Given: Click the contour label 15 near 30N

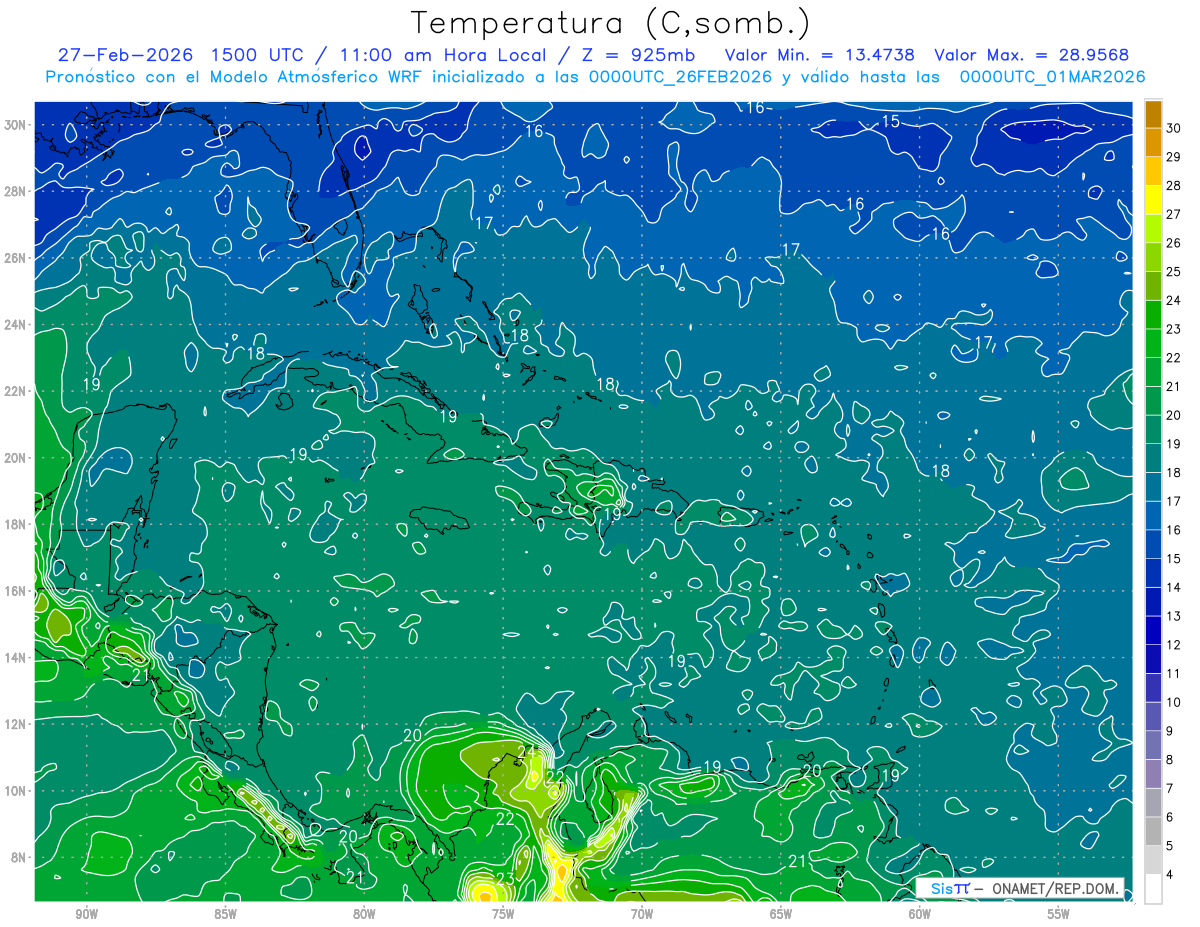Looking at the screenshot, I should click(891, 122).
